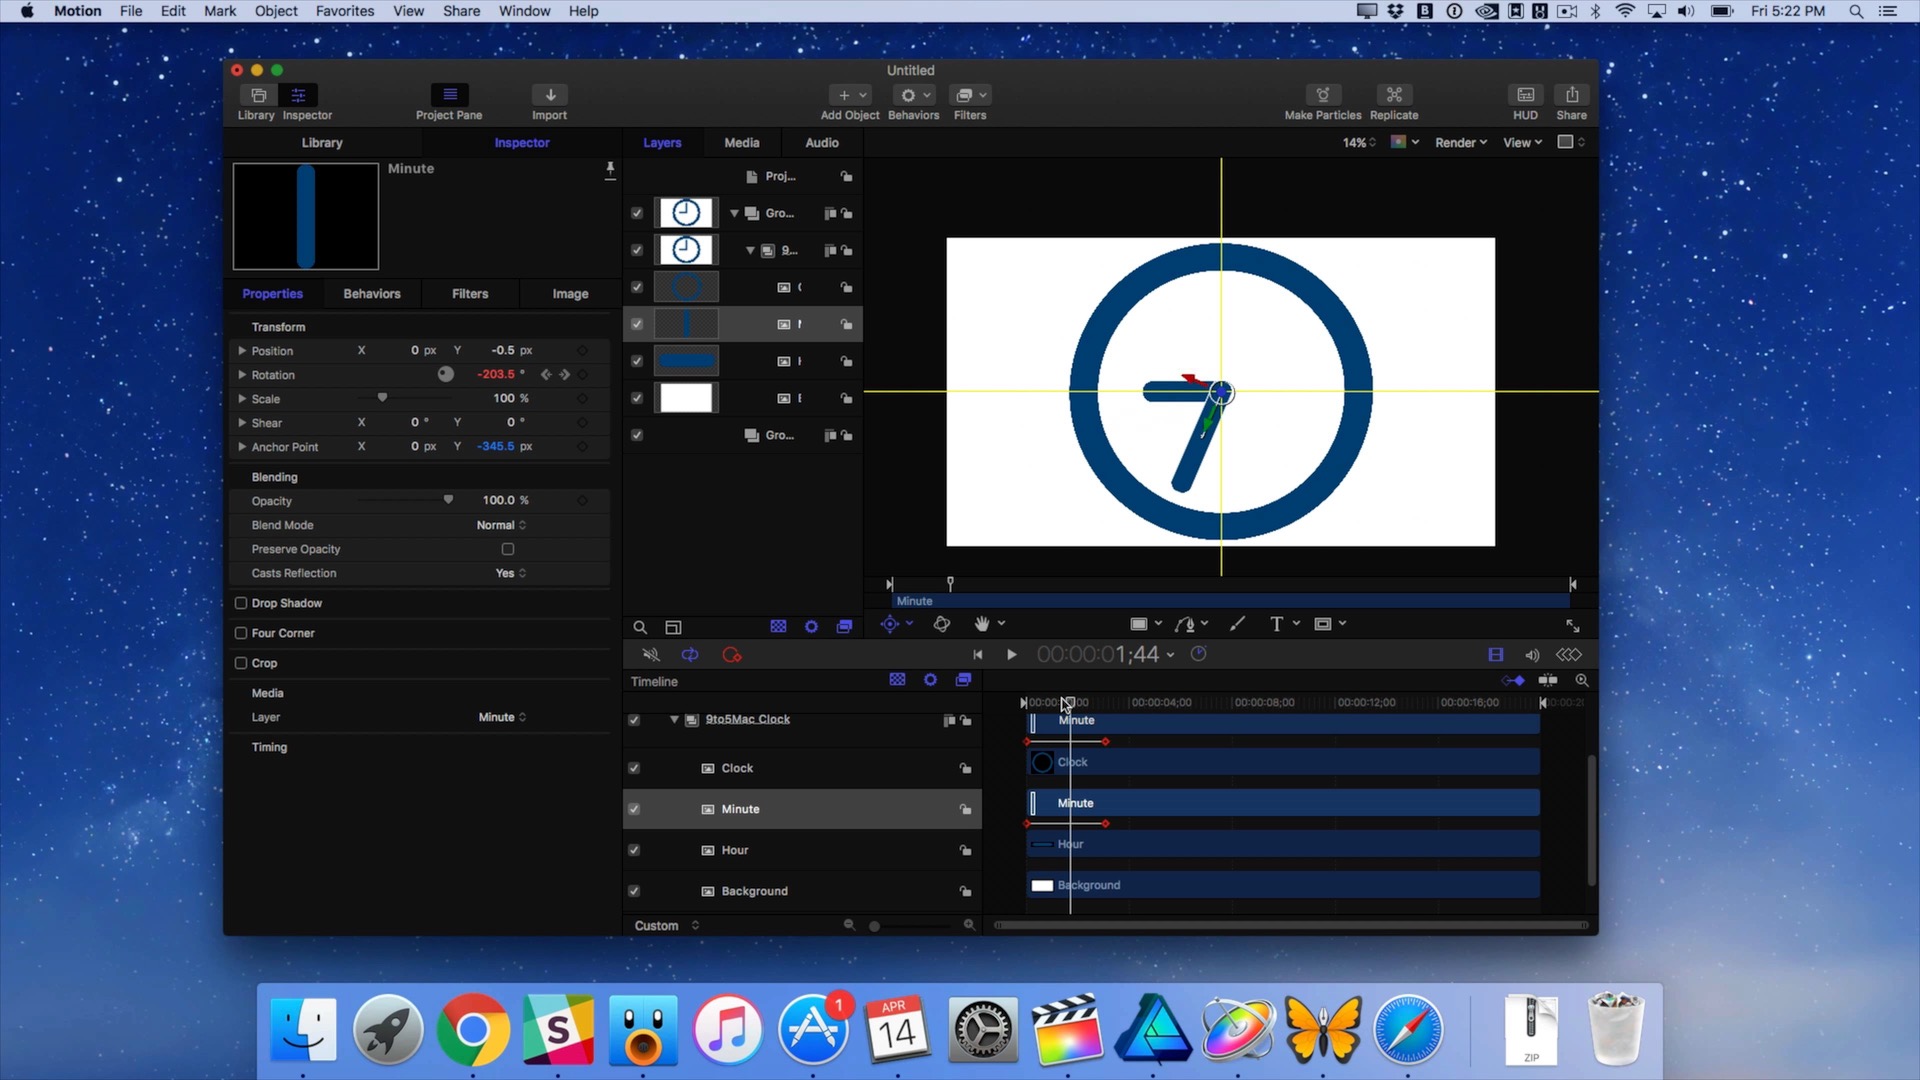The image size is (1920, 1080).
Task: Hide the Background layer in timeline
Action: (634, 891)
